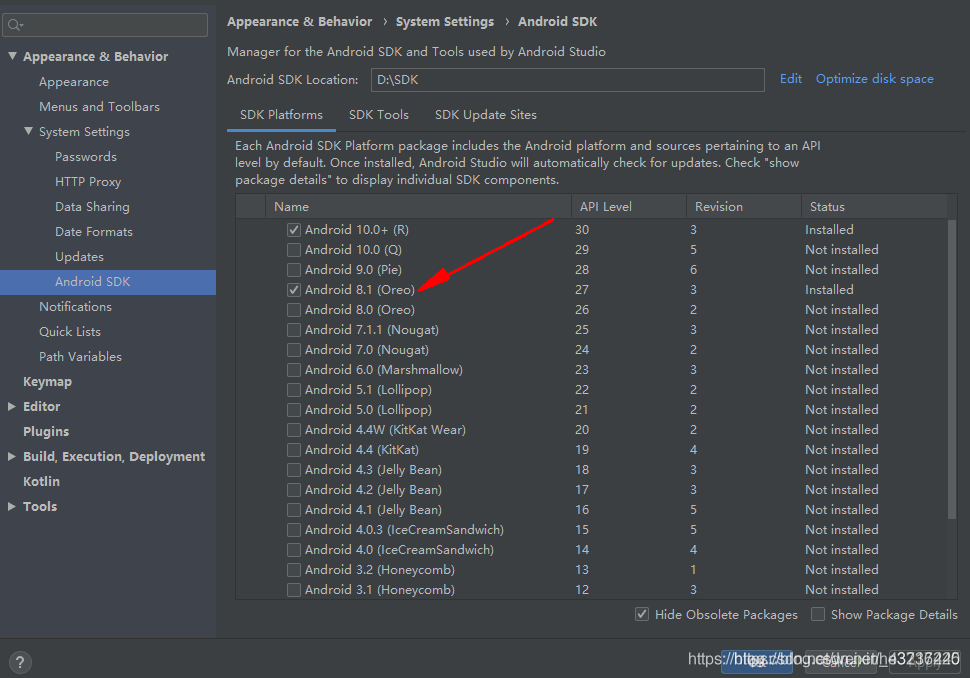This screenshot has width=970, height=678.
Task: Sort by Name column header
Action: (x=418, y=207)
